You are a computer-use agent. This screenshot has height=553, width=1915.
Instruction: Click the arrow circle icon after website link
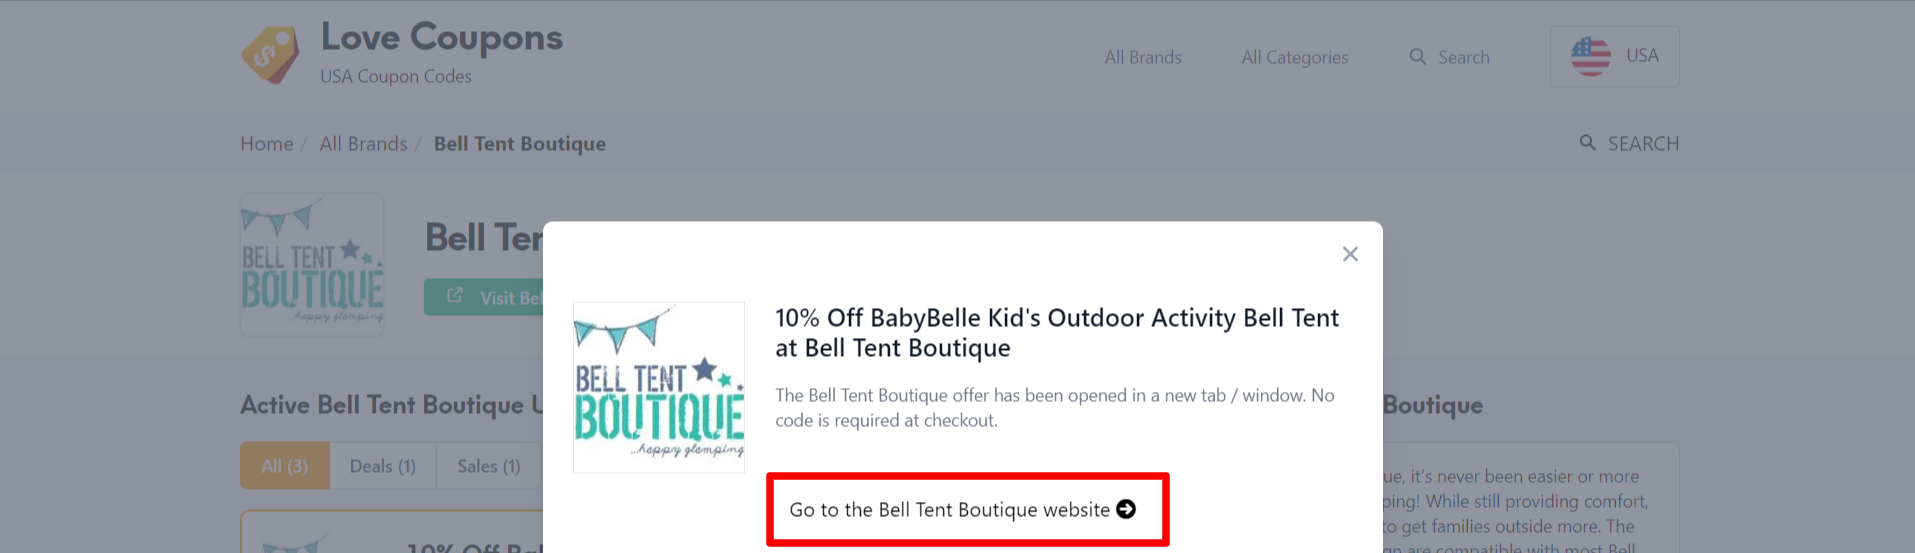pos(1126,509)
